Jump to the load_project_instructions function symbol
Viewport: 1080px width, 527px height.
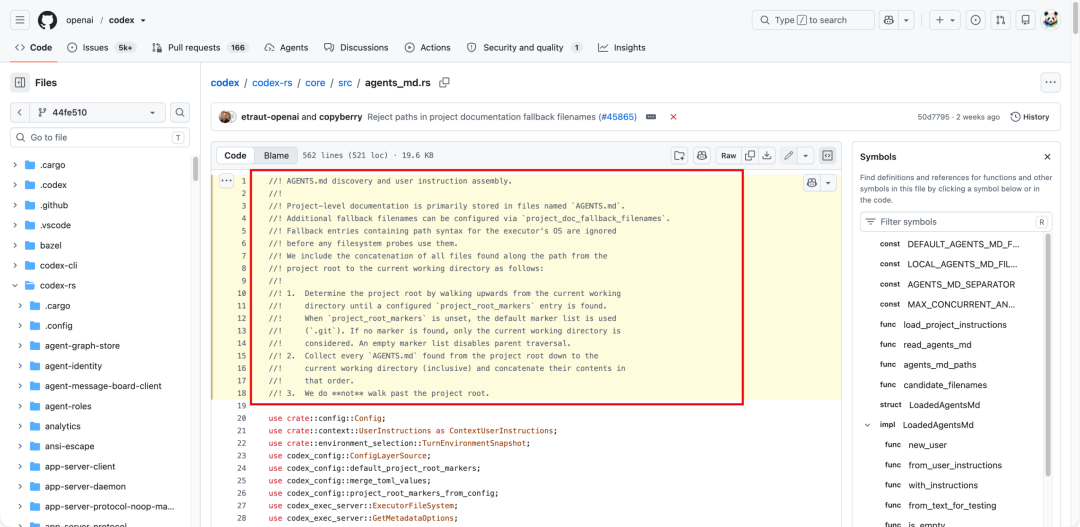(x=955, y=324)
